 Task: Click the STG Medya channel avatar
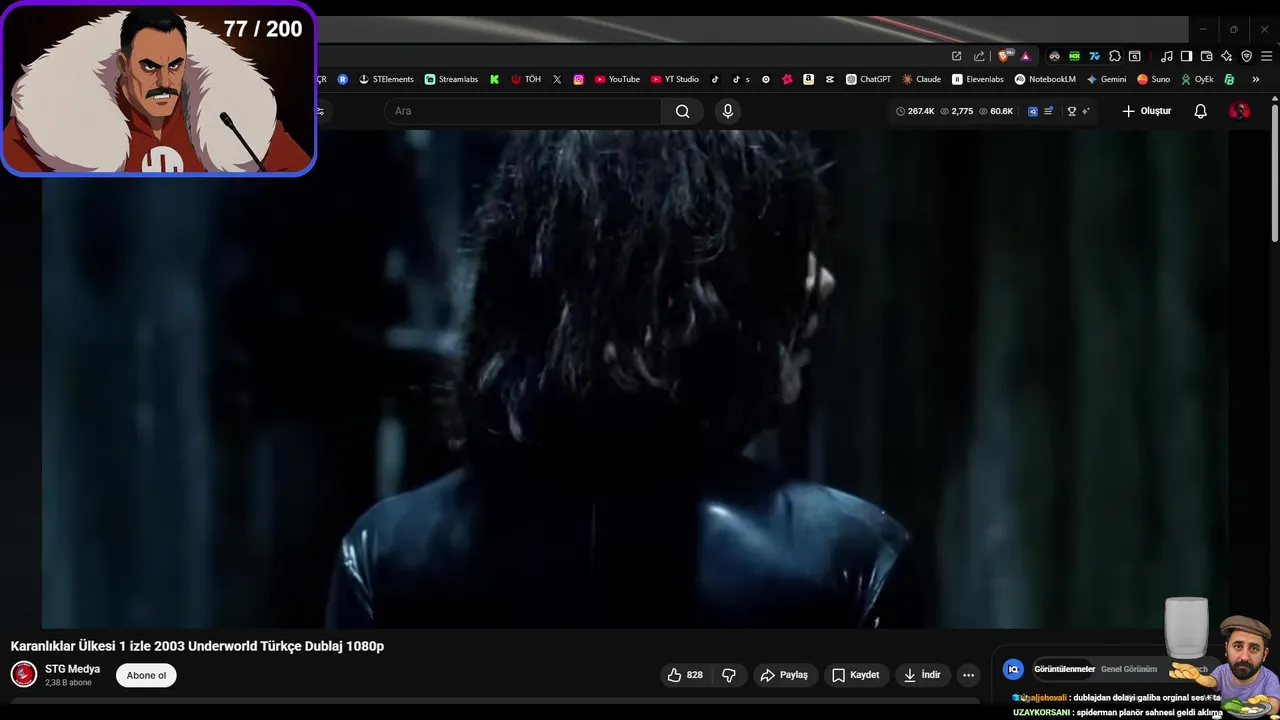pyautogui.click(x=24, y=675)
